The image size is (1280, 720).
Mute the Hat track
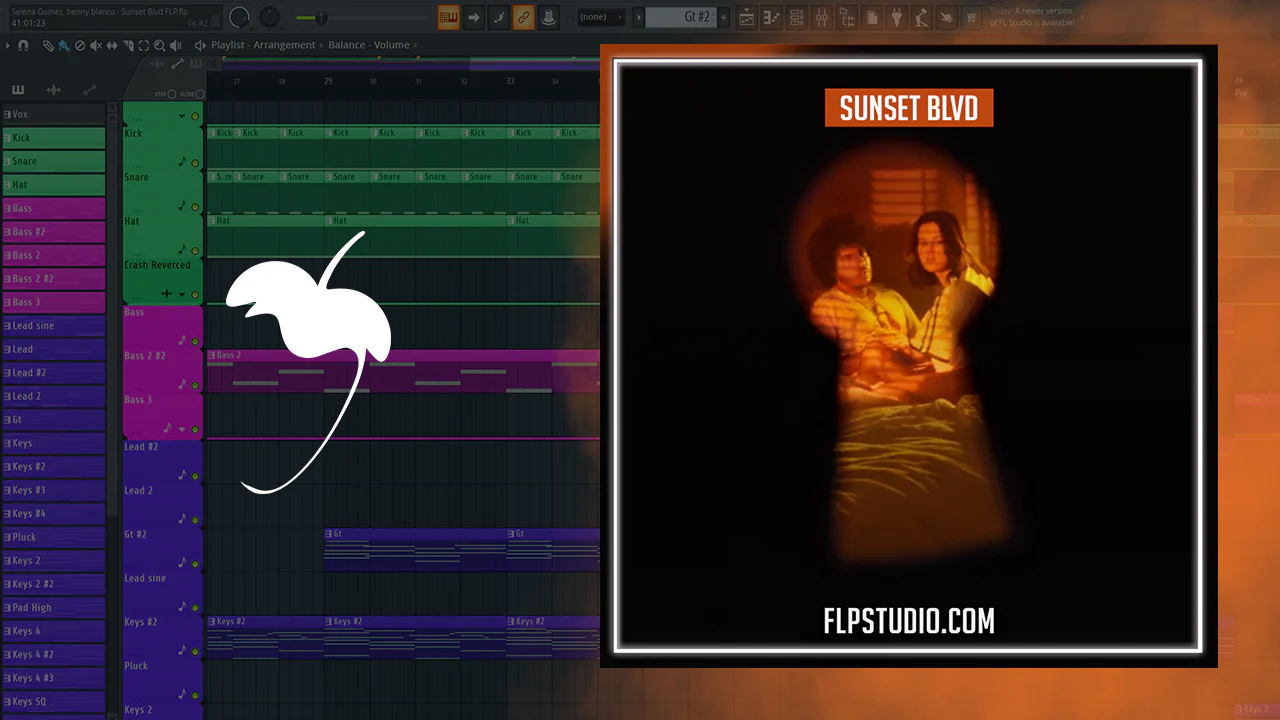pos(195,250)
